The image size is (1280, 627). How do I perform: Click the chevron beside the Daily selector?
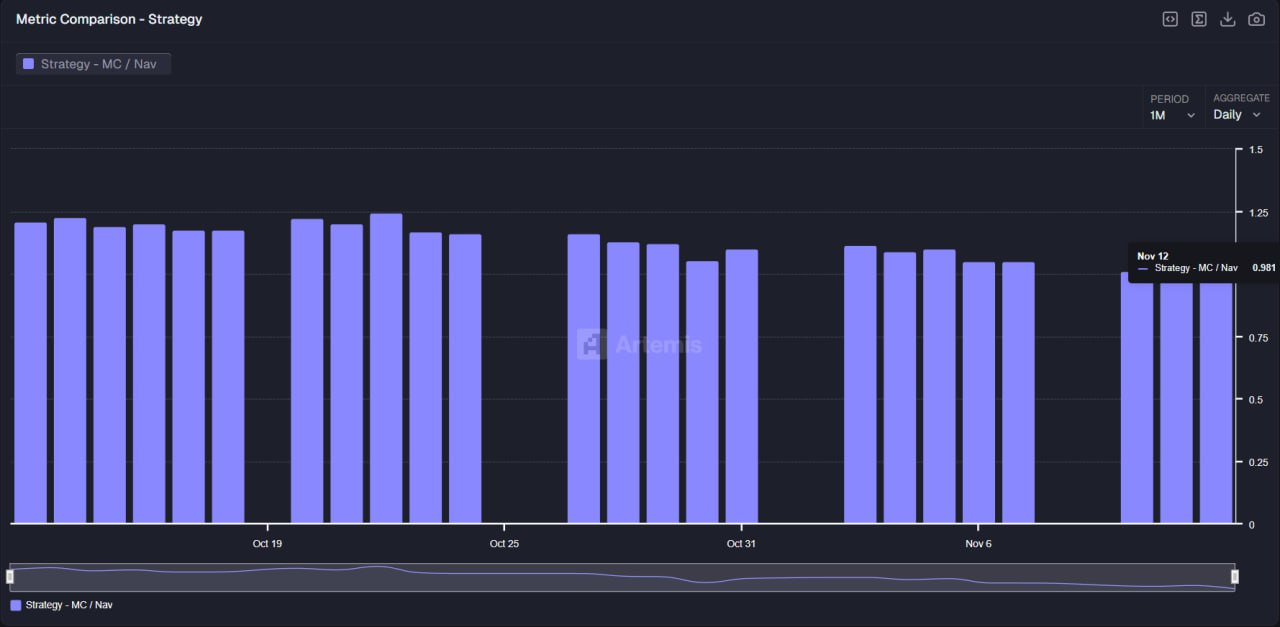pyautogui.click(x=1258, y=115)
